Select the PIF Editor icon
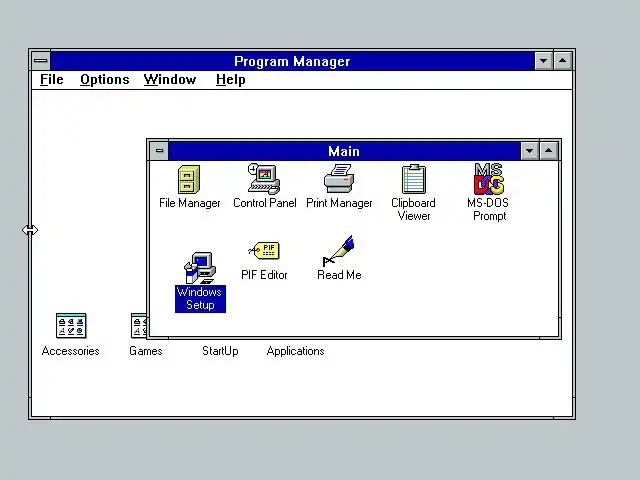This screenshot has width=640, height=480. [x=264, y=250]
